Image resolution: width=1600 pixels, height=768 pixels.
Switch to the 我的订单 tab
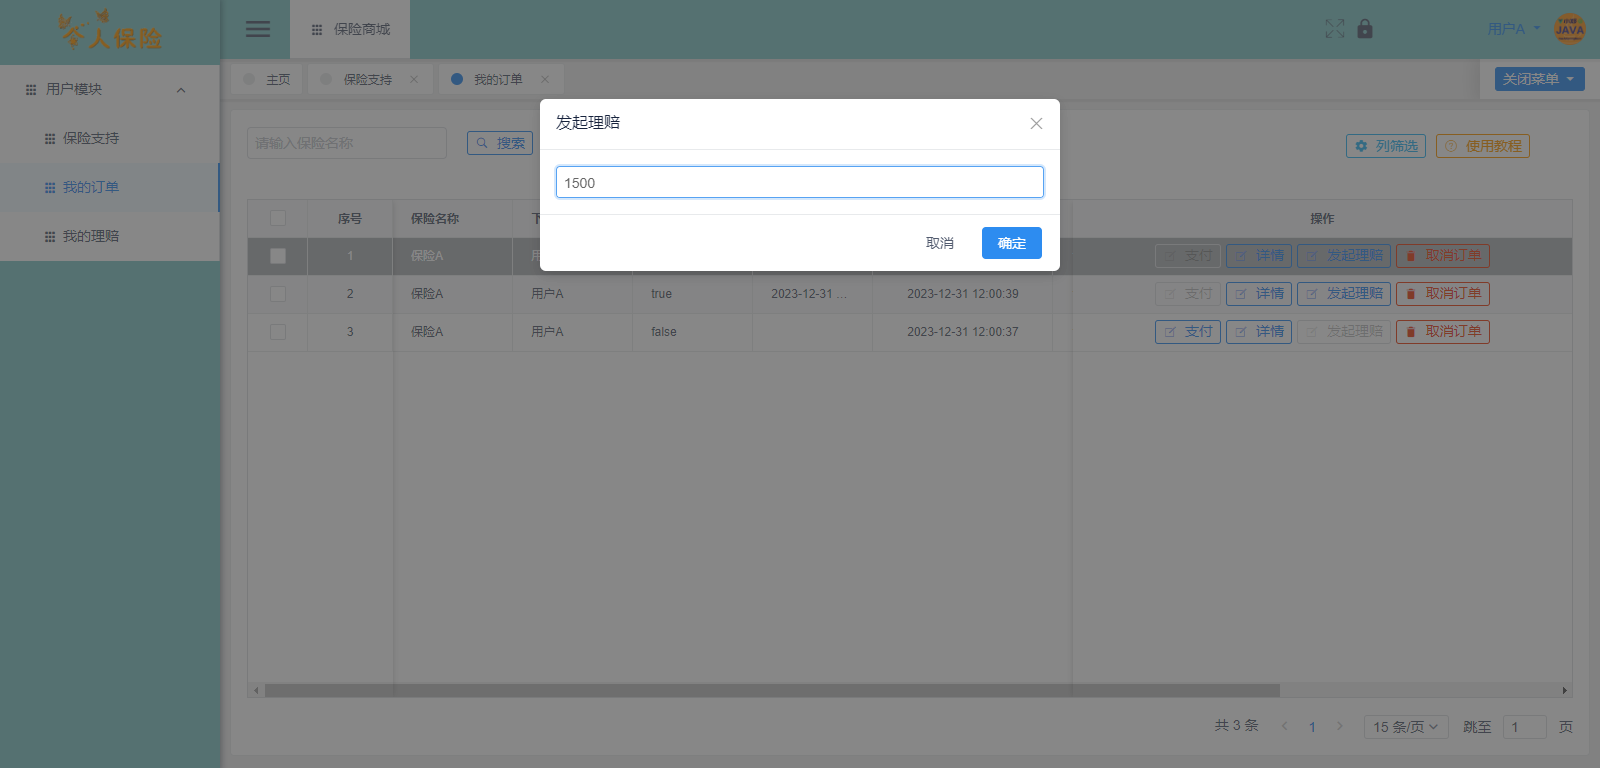(501, 79)
